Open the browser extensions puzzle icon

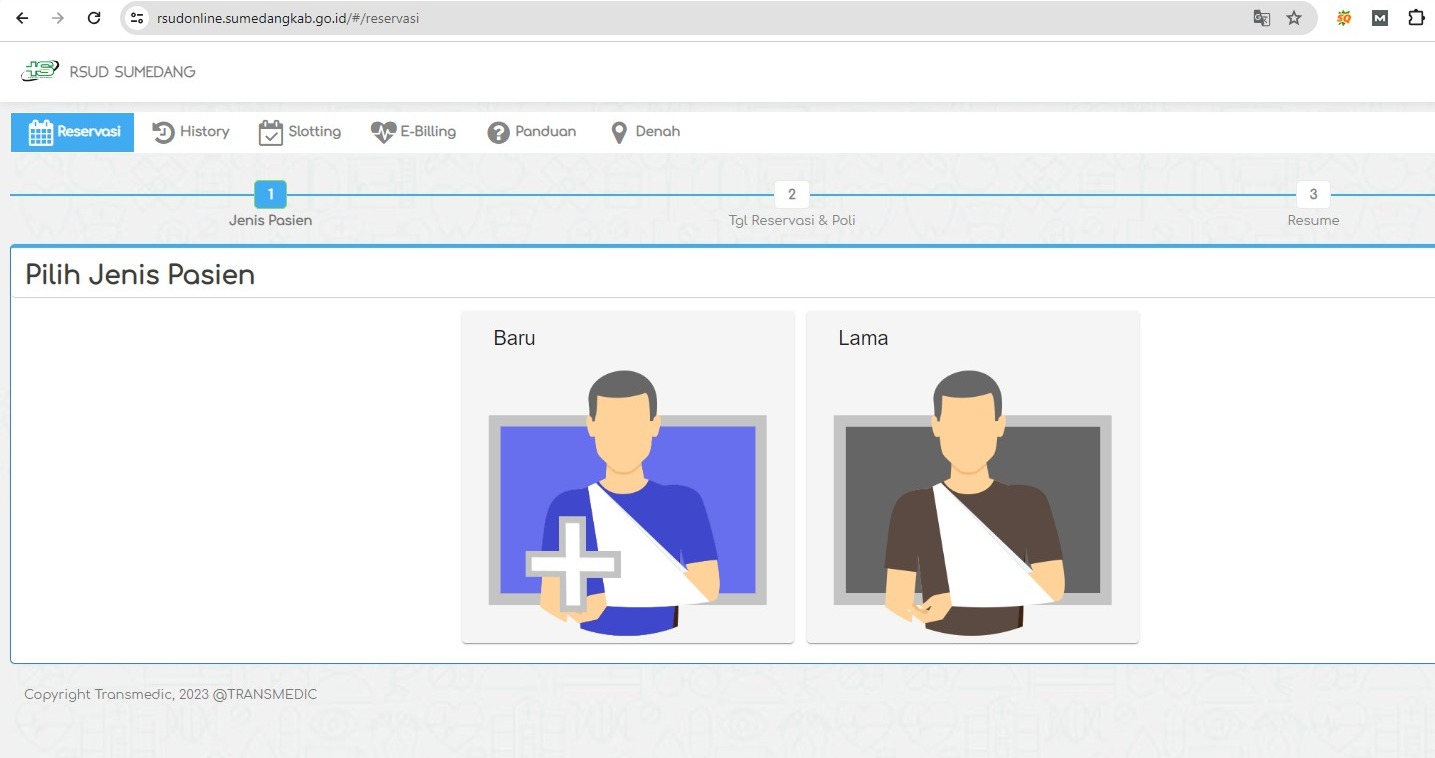[x=1416, y=18]
